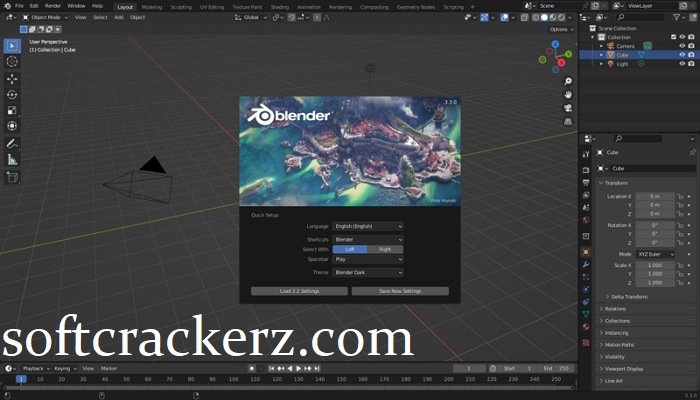700x400 pixels.
Task: Toggle the camera view icon
Action: pyautogui.click(x=568, y=108)
